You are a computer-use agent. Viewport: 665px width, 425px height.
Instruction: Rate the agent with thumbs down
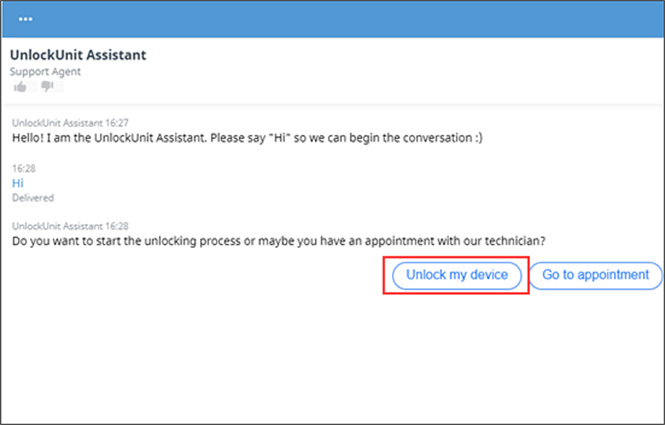tap(45, 87)
